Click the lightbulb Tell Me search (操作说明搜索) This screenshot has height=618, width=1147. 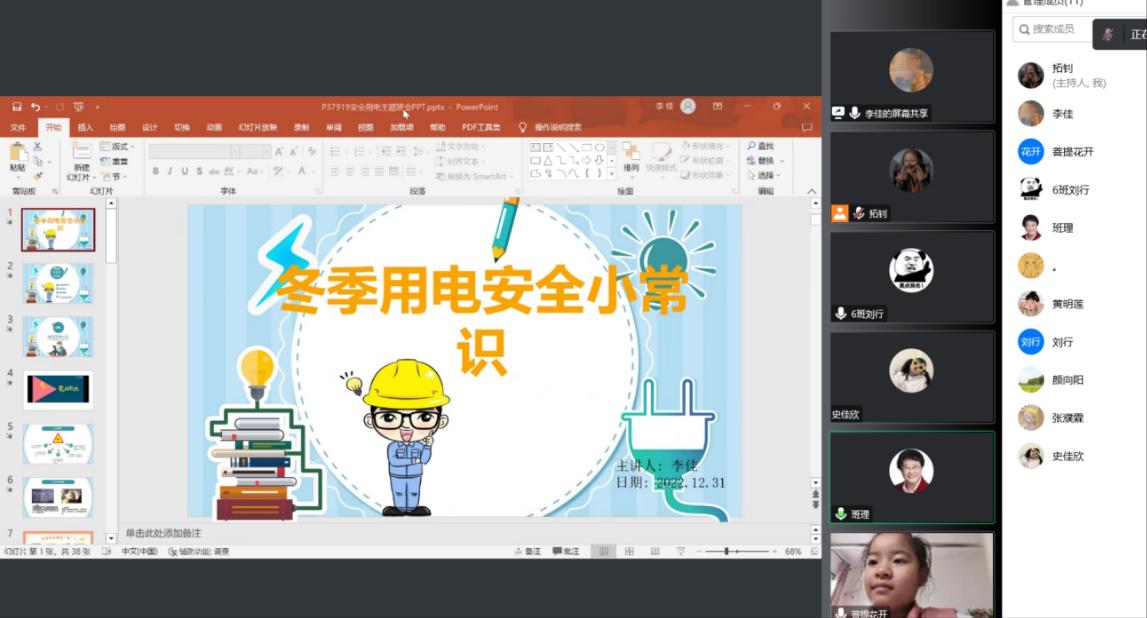(x=550, y=127)
